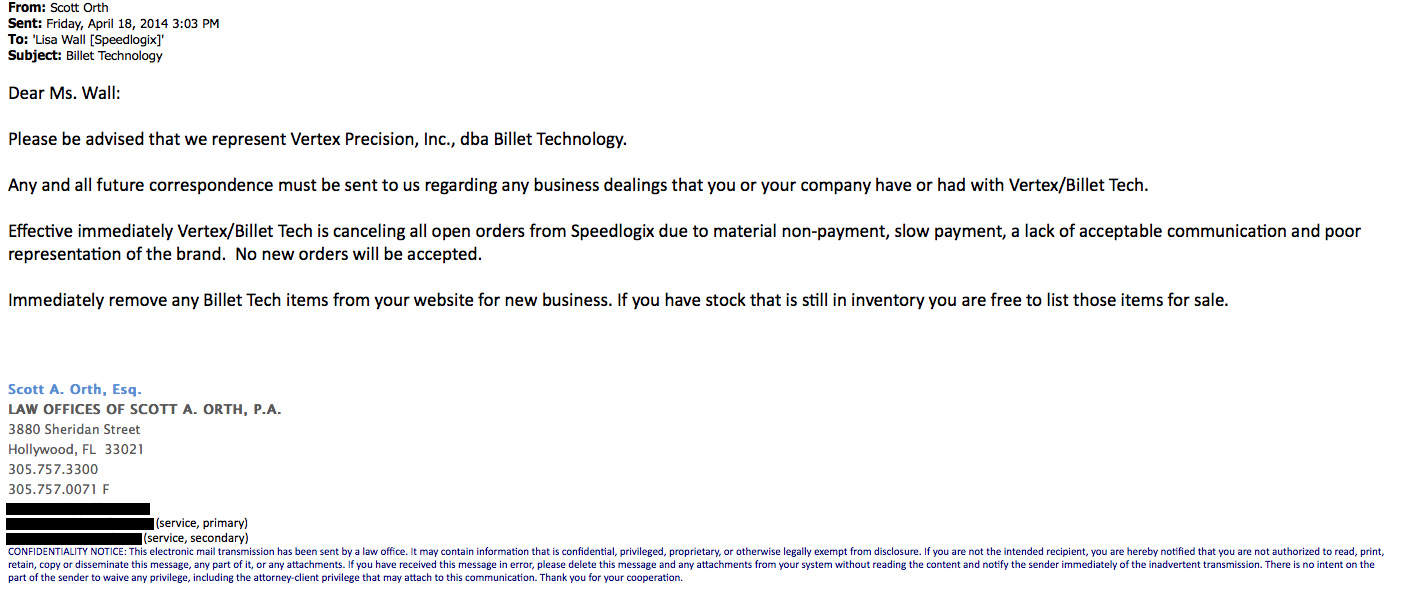
Task: Click the CONFIDENTIALITY NOTICE text
Action: 697,564
